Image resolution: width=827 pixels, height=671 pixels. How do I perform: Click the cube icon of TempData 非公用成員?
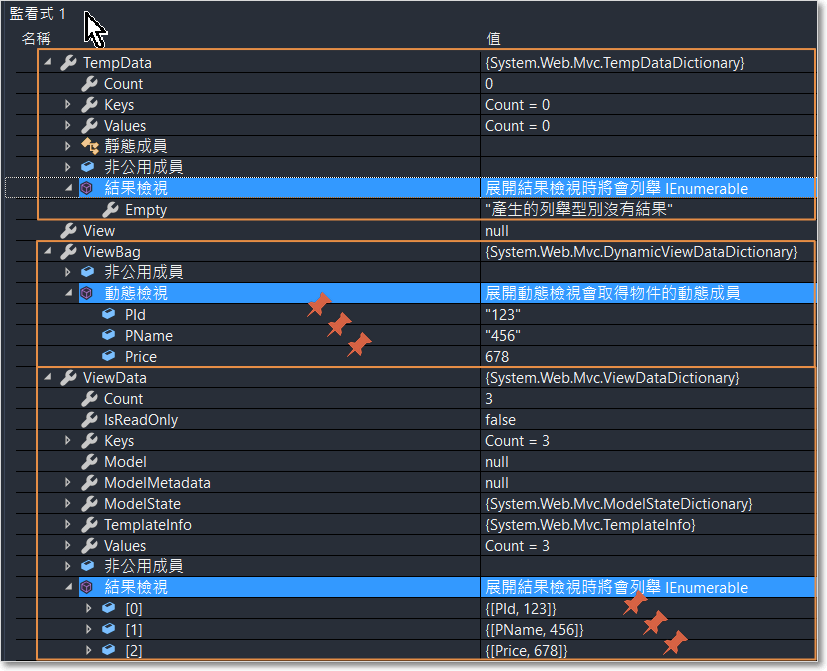(88, 167)
